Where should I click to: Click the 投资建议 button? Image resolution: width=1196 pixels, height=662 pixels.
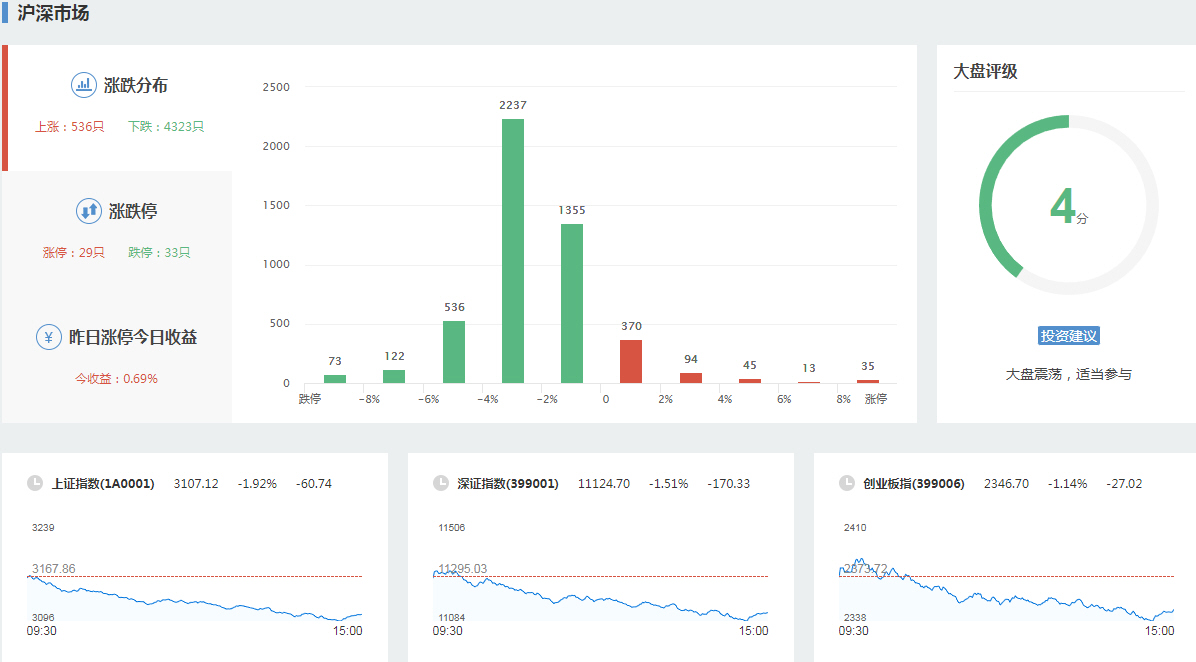[x=1068, y=336]
